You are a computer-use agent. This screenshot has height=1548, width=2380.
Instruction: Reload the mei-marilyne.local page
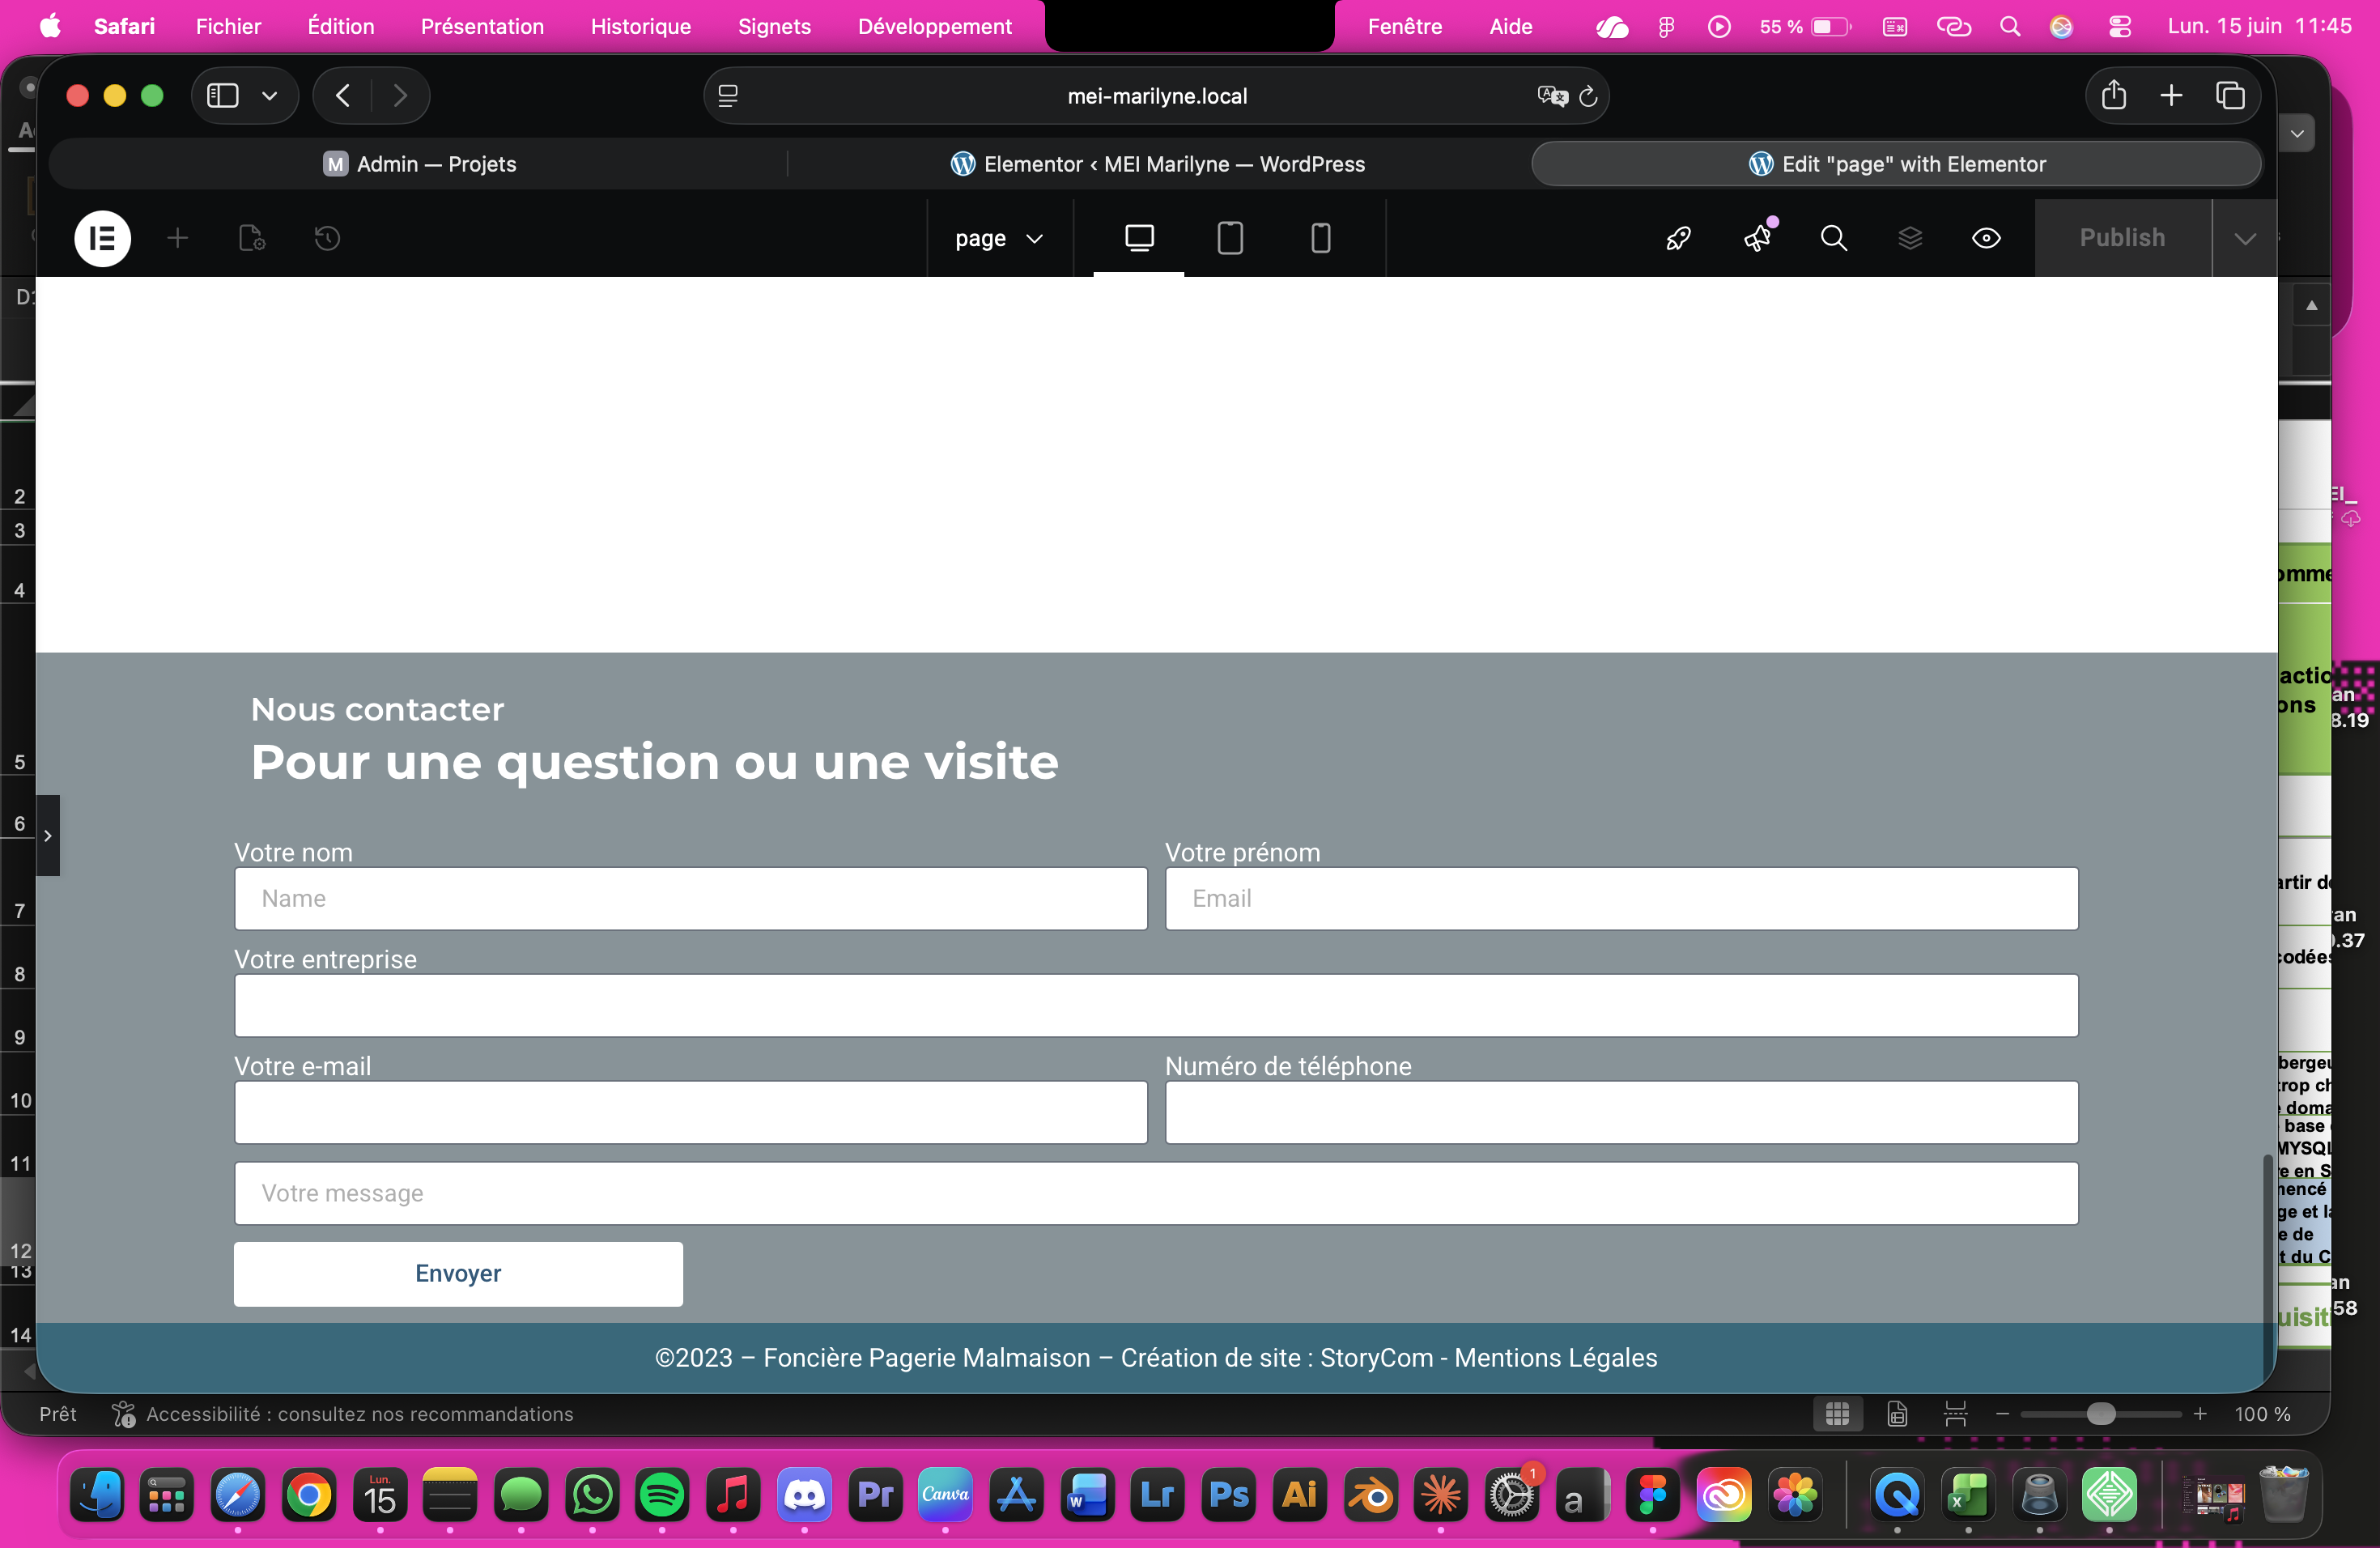click(x=1588, y=96)
